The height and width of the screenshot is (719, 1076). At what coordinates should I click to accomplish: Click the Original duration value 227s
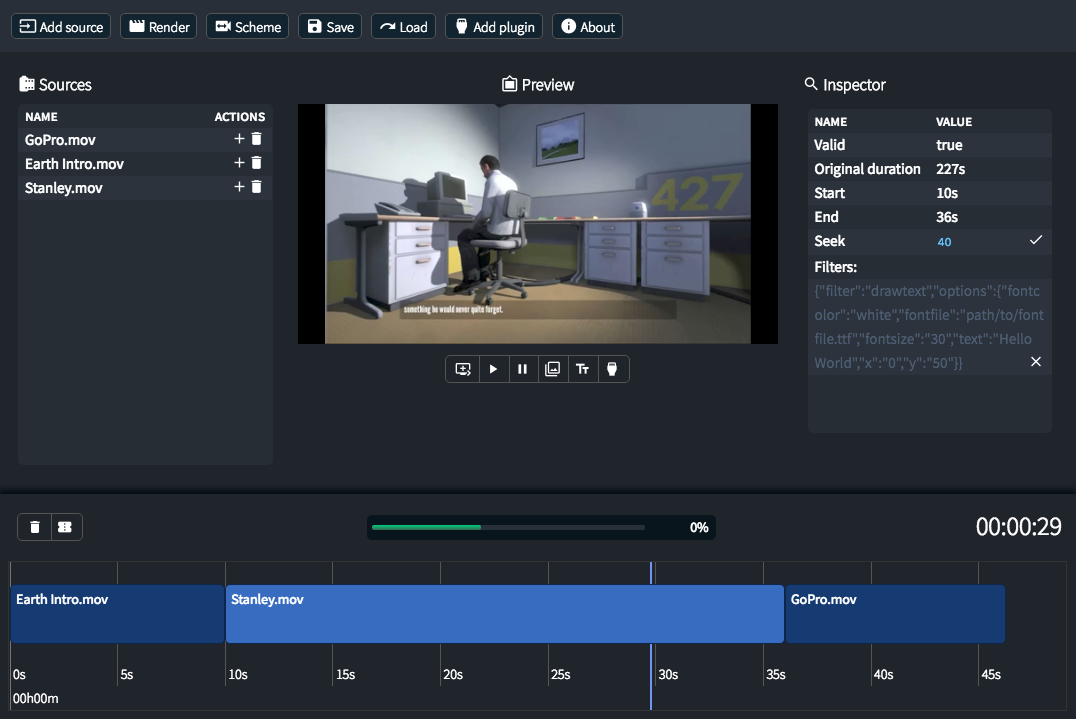pyautogui.click(x=950, y=169)
